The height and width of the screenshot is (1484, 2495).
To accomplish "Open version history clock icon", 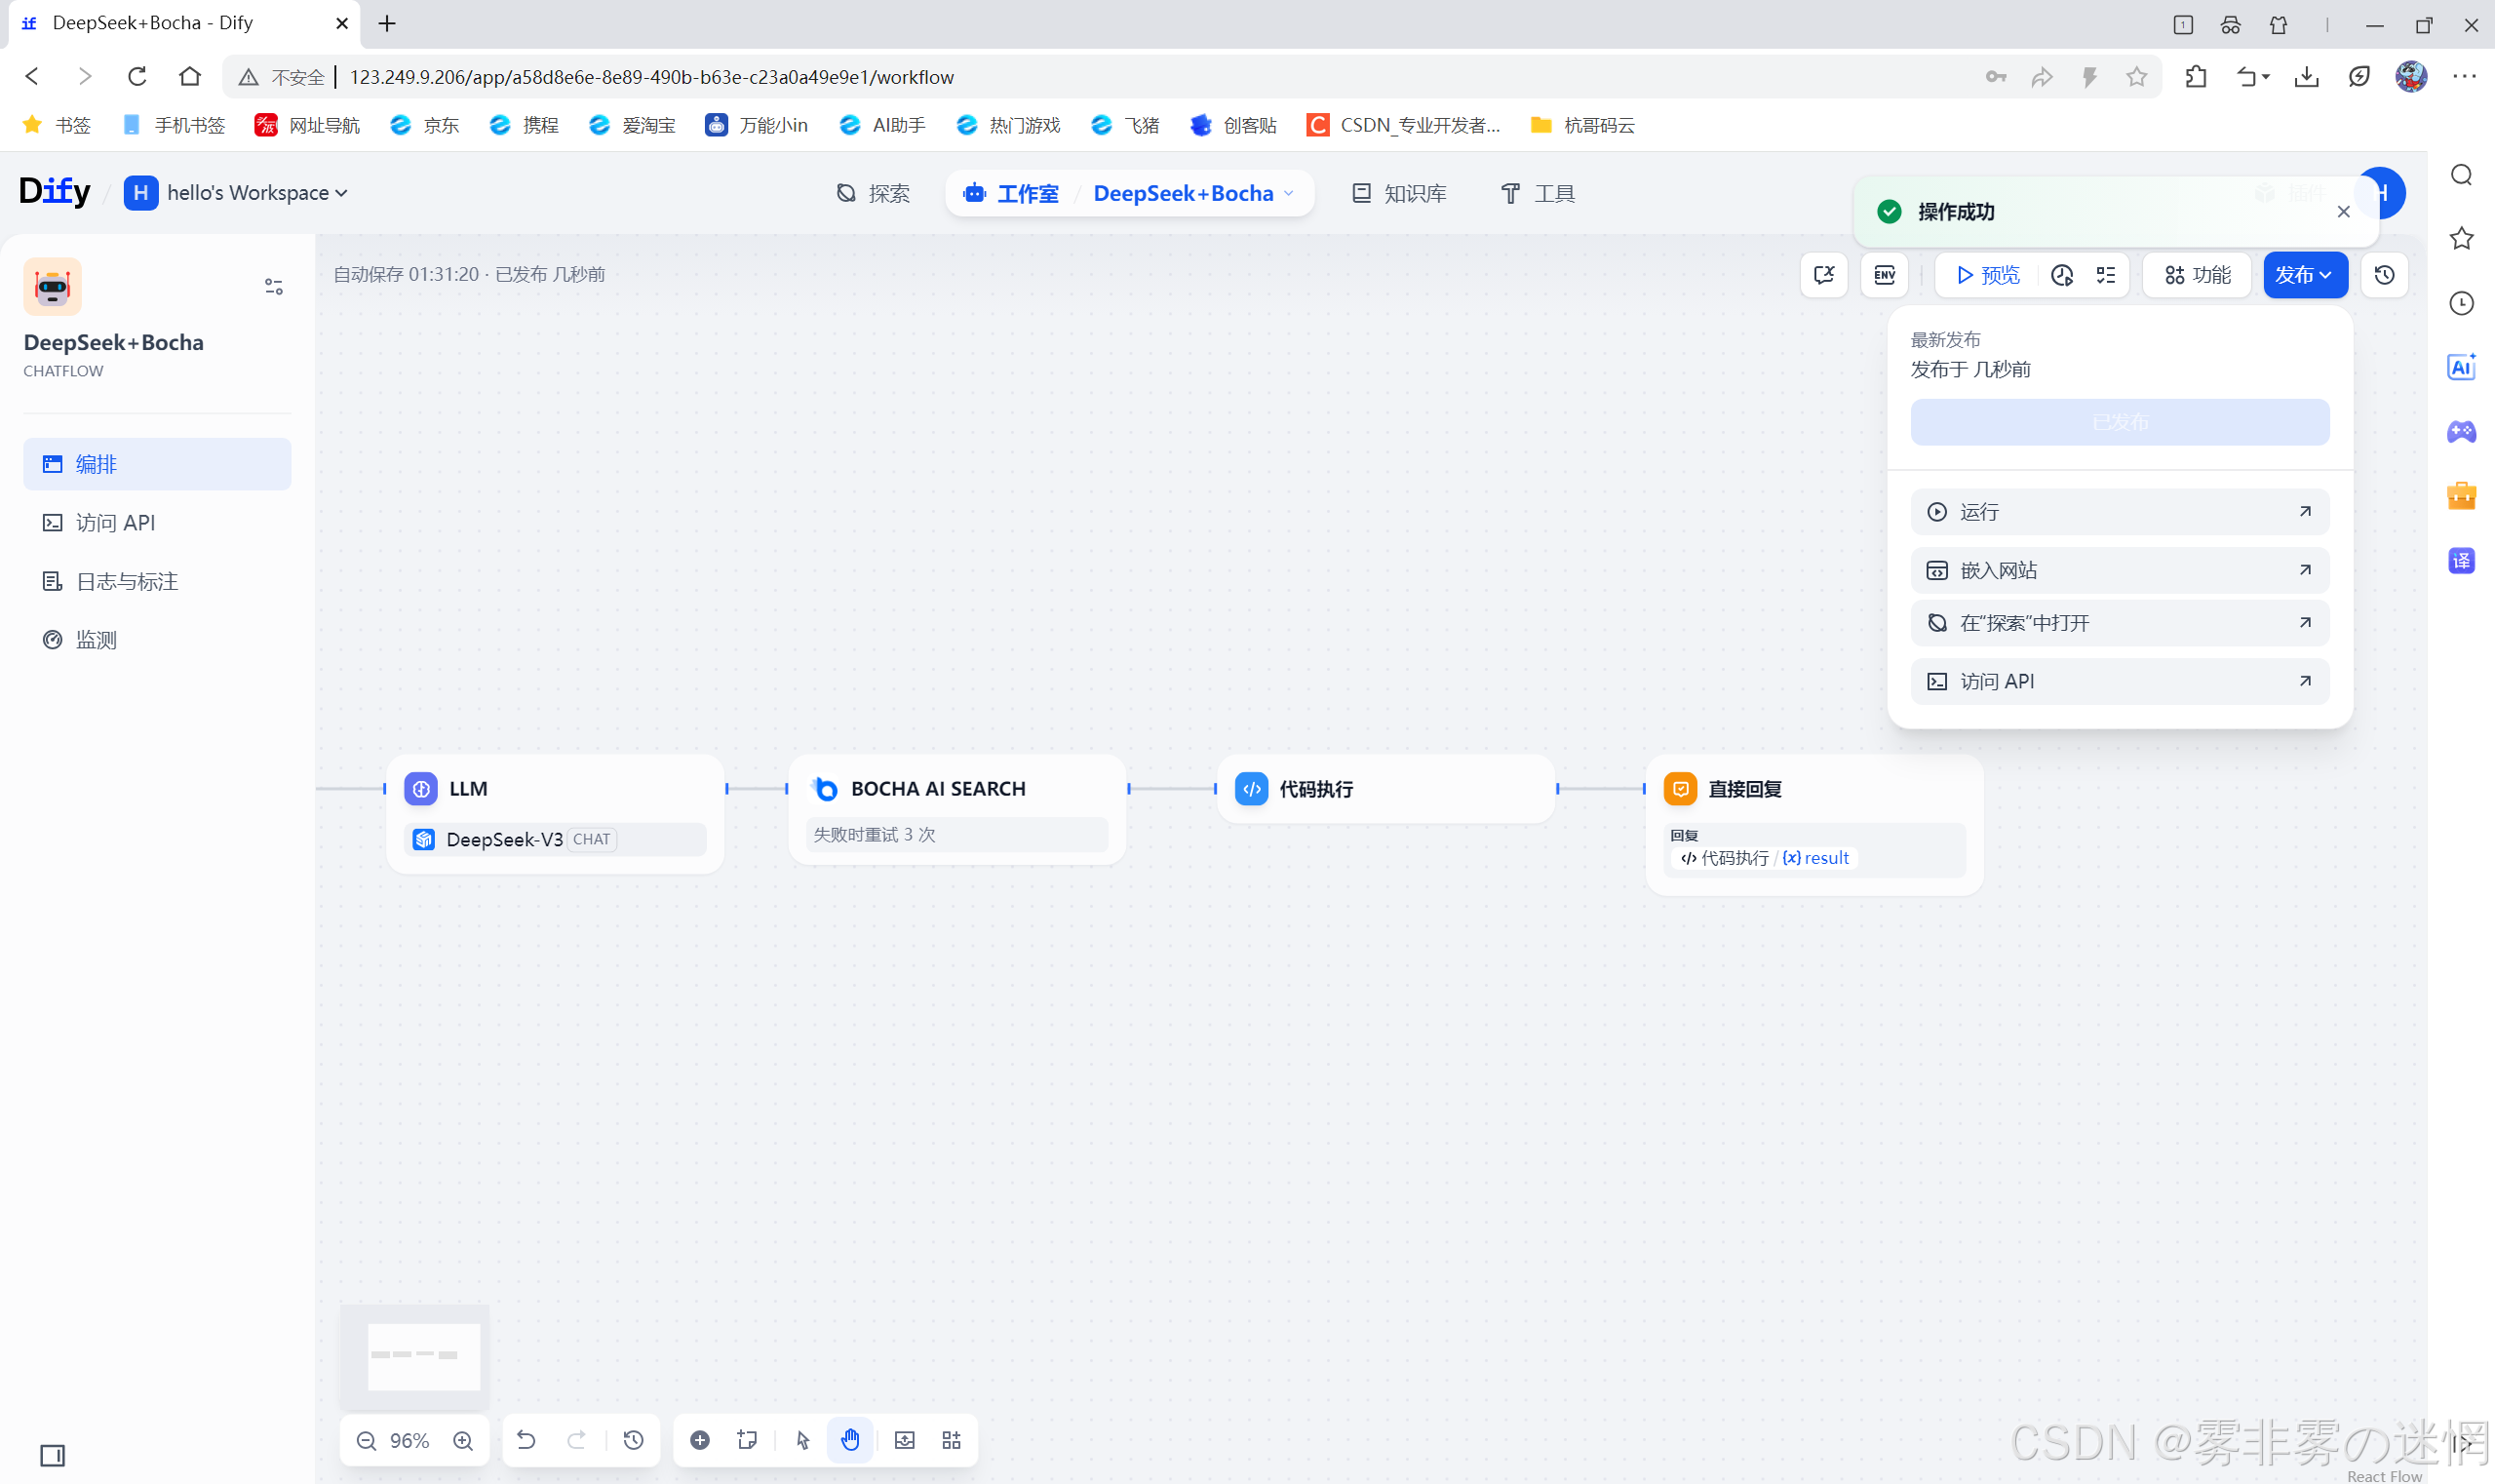I will pyautogui.click(x=2384, y=275).
